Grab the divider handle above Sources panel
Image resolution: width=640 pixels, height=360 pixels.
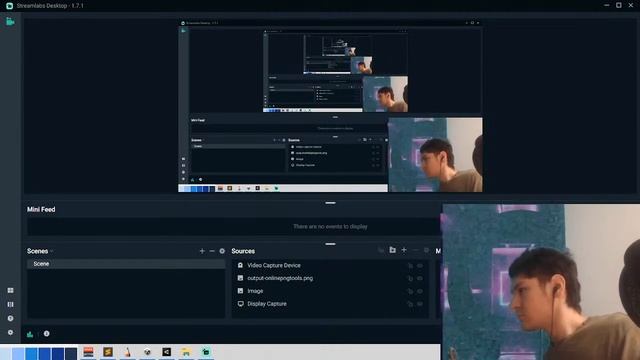pos(331,244)
